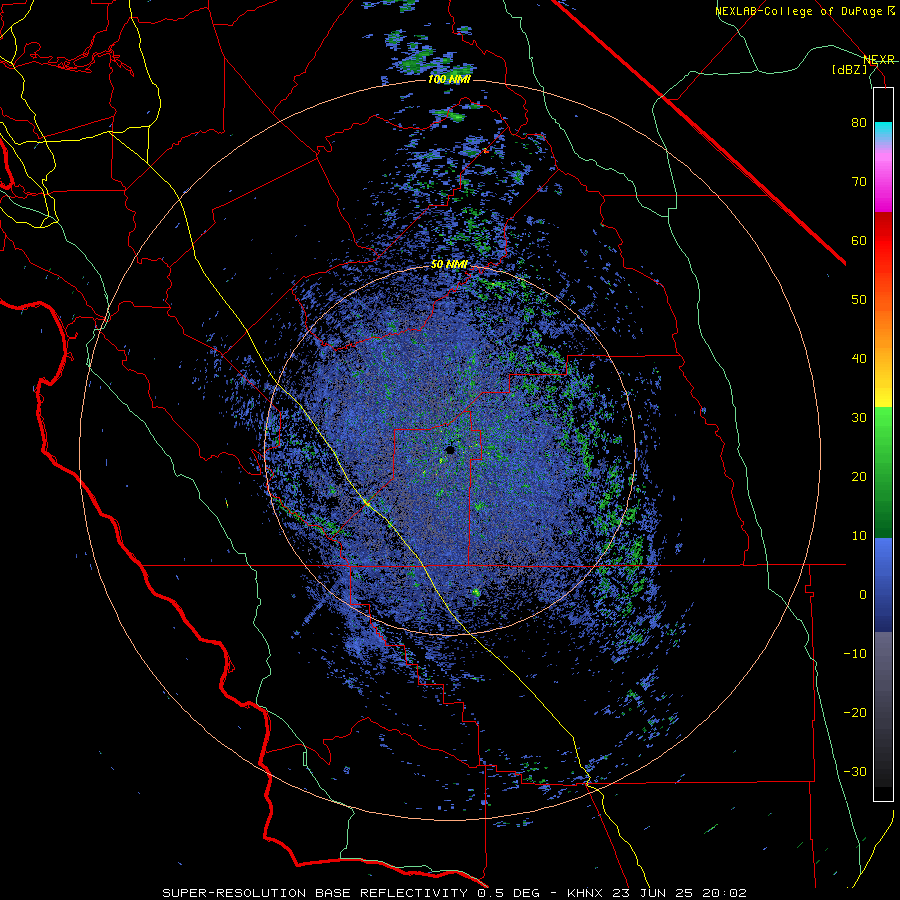Click the [dBZ] units label
The height and width of the screenshot is (900, 900).
coord(850,69)
